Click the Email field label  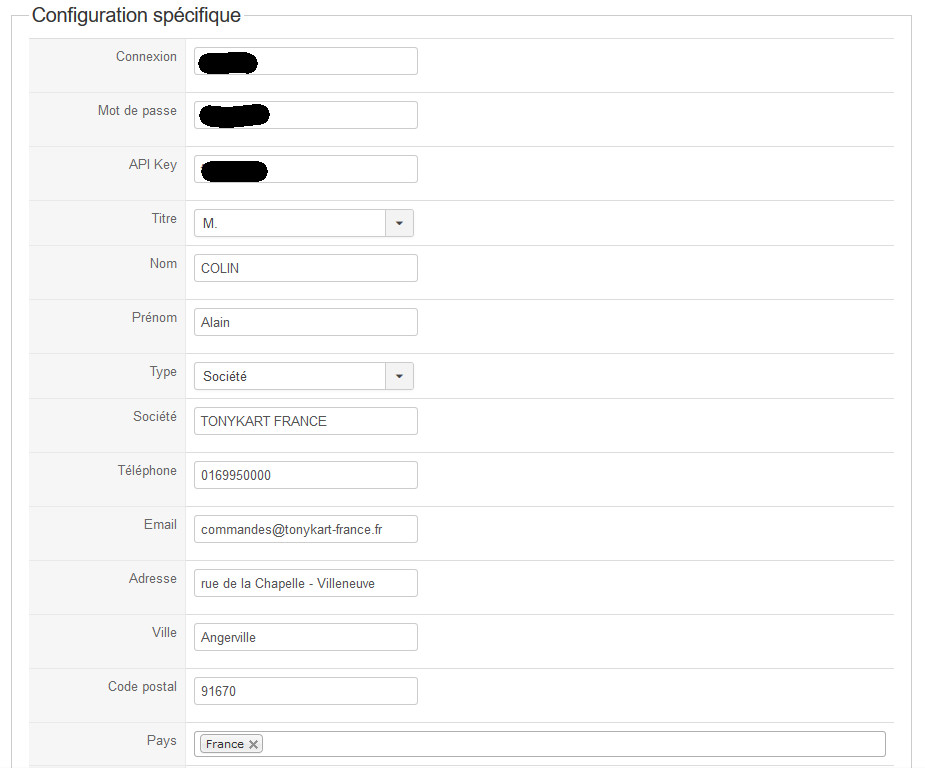pyautogui.click(x=160, y=524)
